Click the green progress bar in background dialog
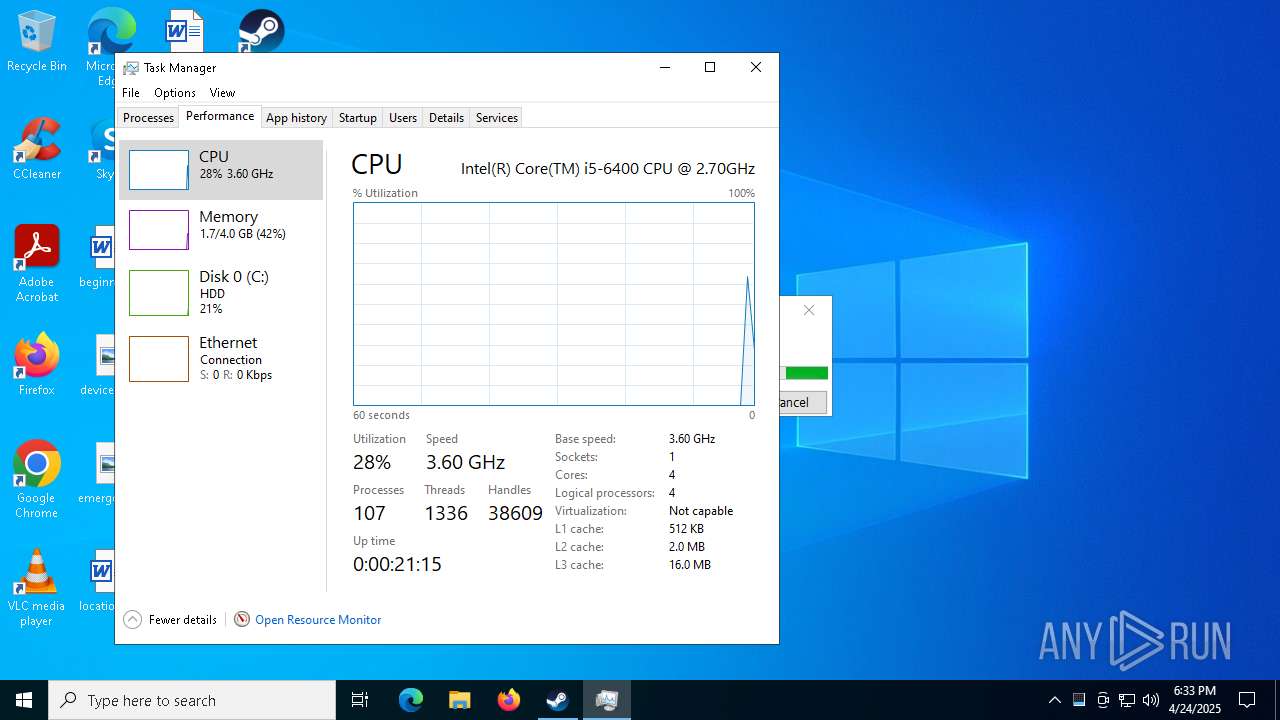Image resolution: width=1280 pixels, height=720 pixels. point(806,373)
